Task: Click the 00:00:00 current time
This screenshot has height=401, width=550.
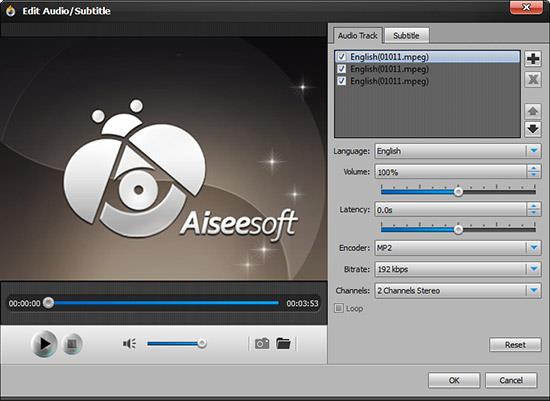Action: [x=25, y=303]
